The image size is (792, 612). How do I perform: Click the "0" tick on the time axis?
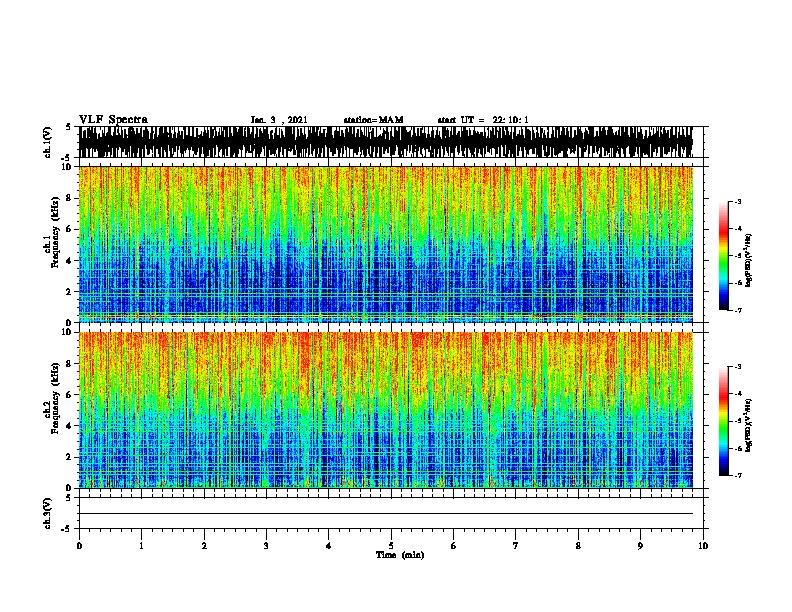point(79,546)
